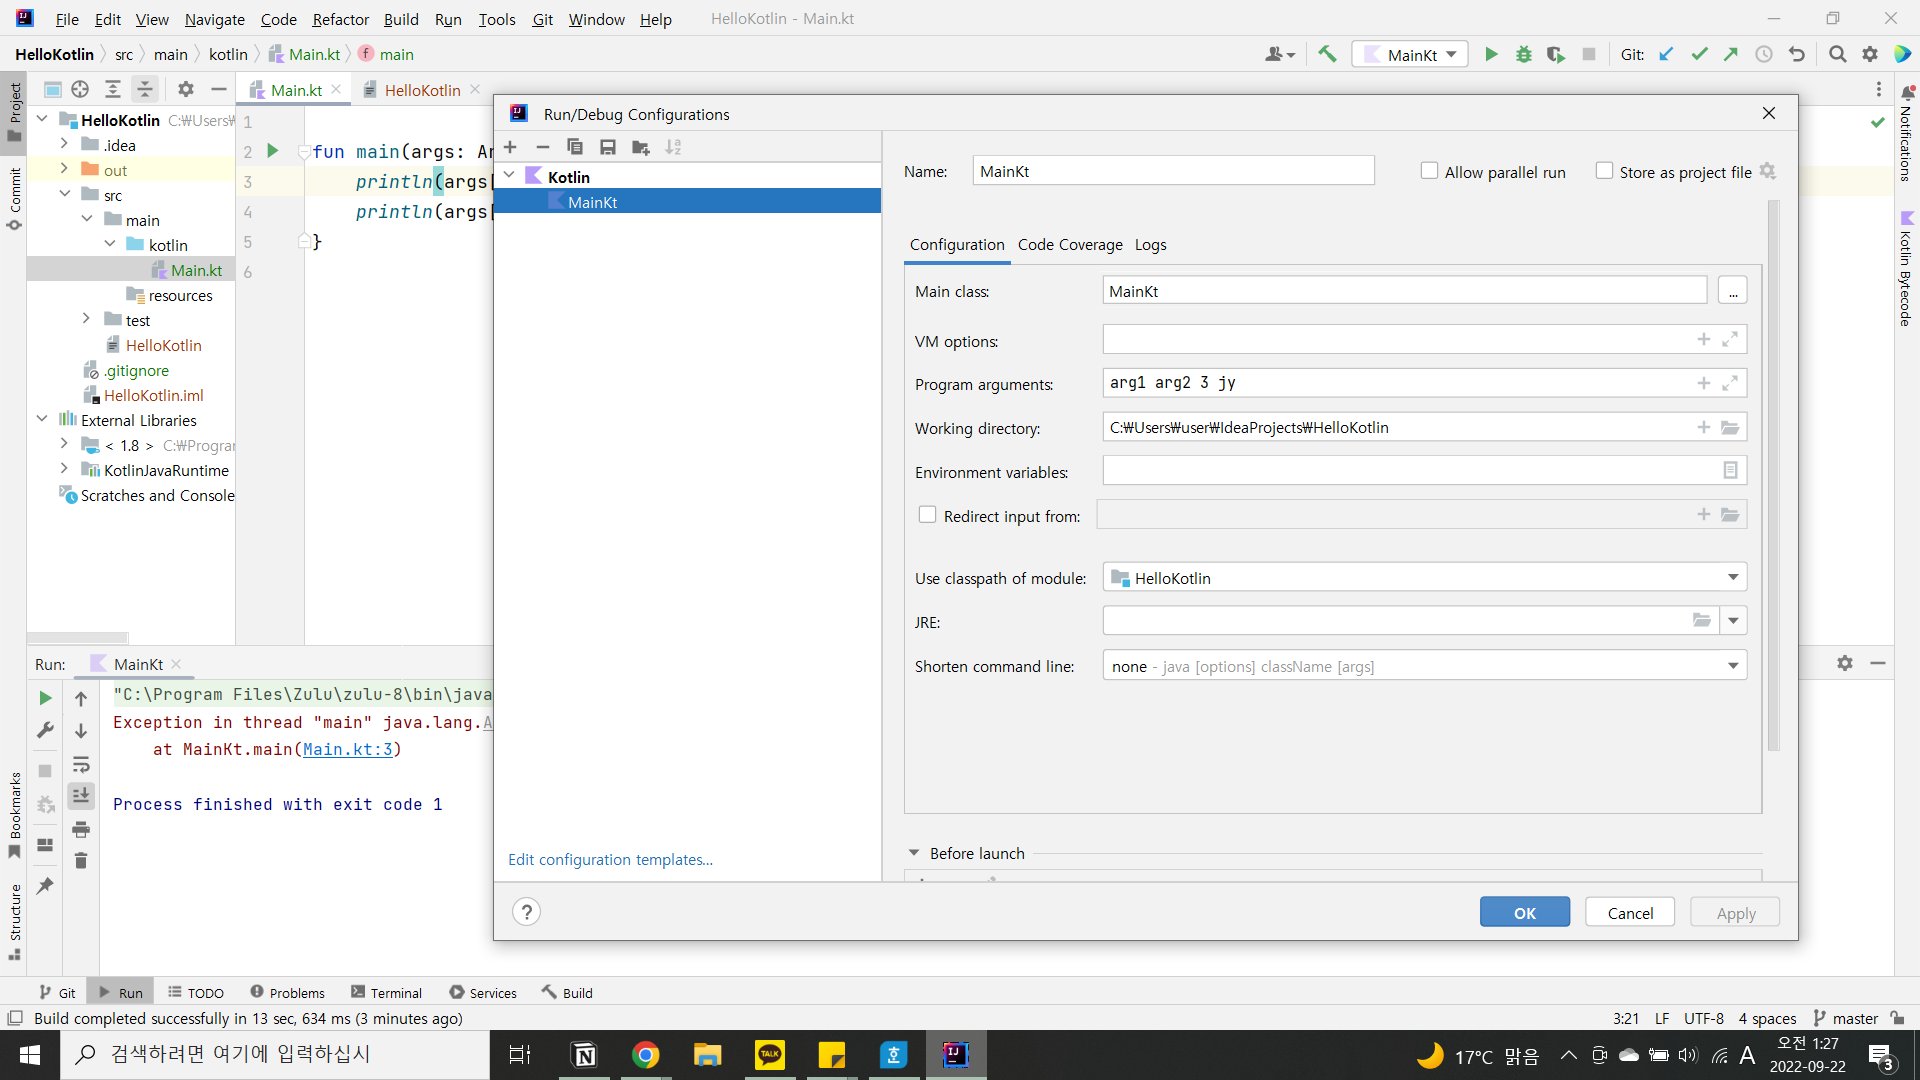This screenshot has width=1920, height=1080.
Task: Open Chrome from the Windows taskbar
Action: [x=646, y=1054]
